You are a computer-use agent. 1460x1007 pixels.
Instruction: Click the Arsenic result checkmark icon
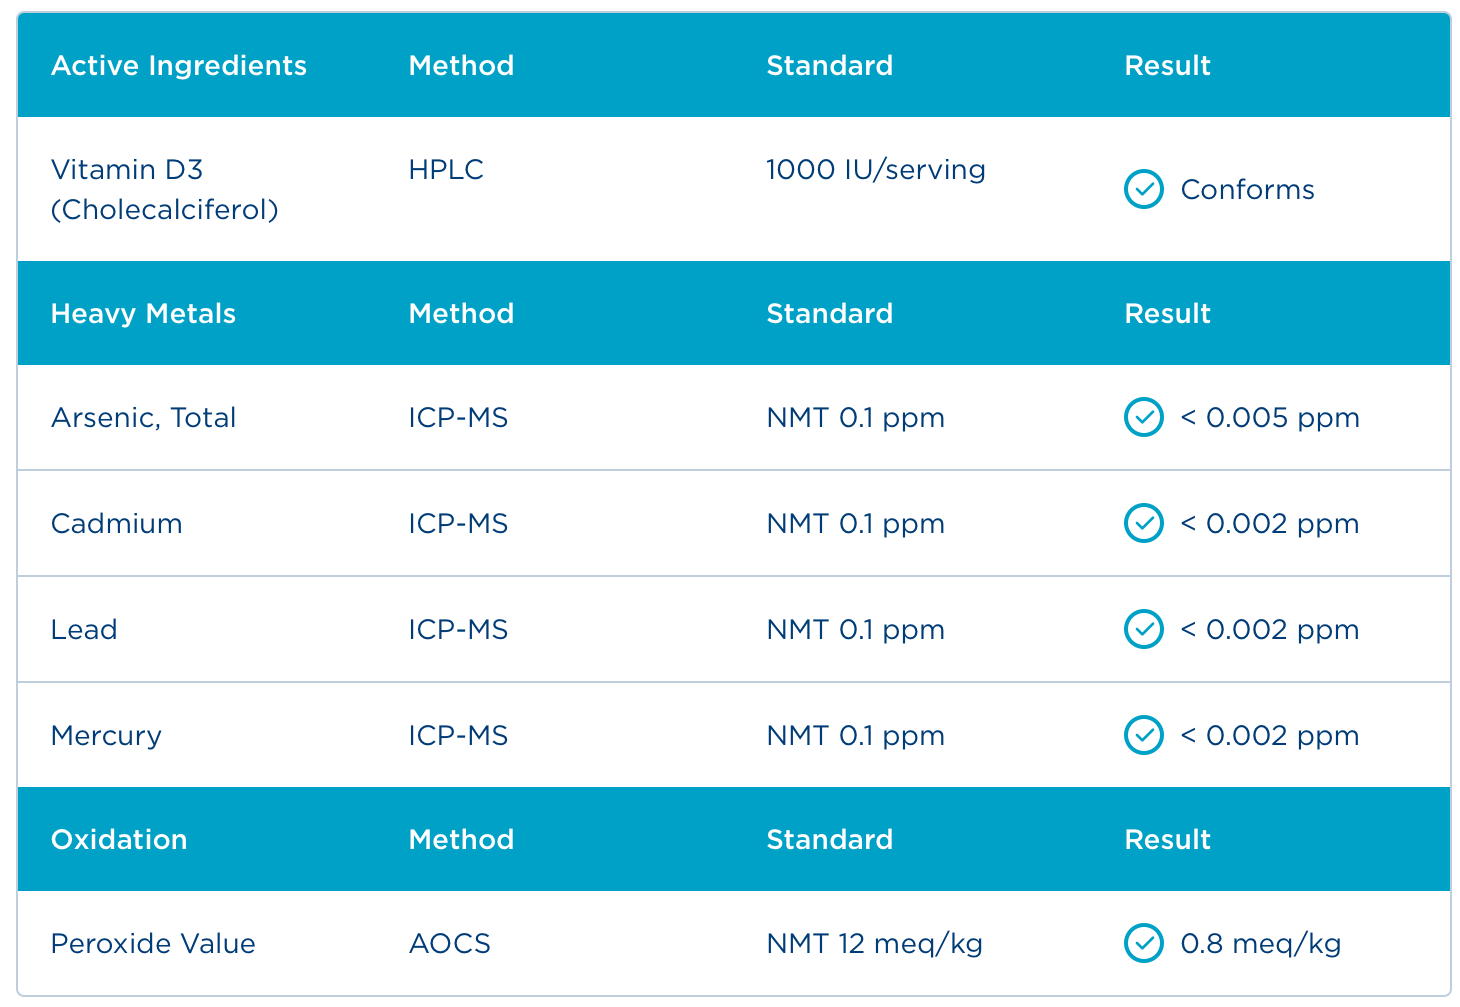(x=1143, y=417)
